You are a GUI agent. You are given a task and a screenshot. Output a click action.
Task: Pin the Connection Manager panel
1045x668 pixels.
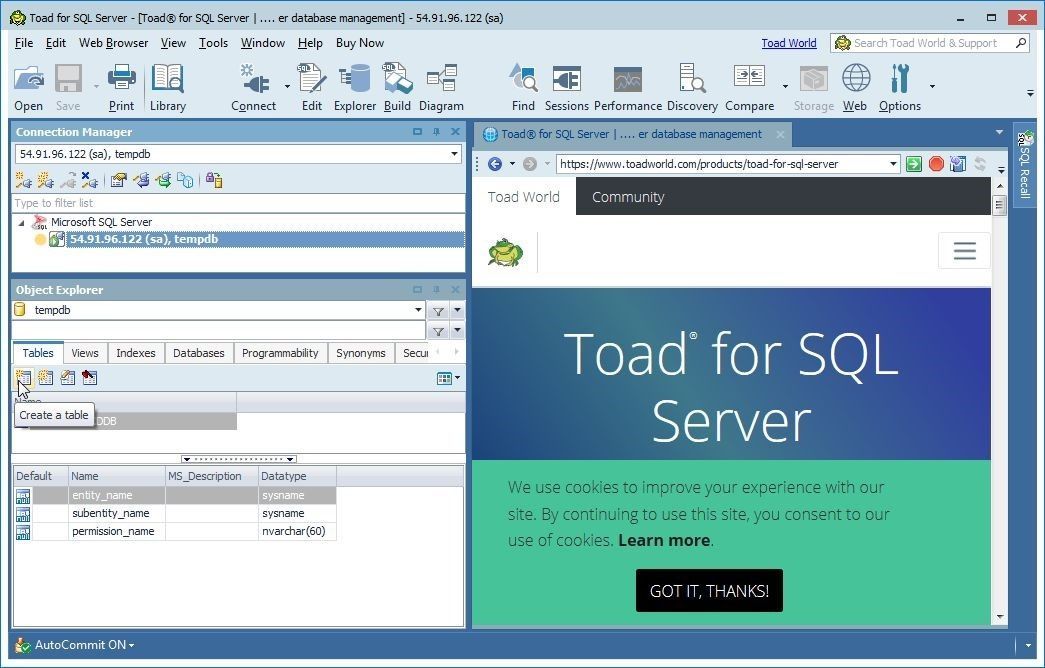437,131
